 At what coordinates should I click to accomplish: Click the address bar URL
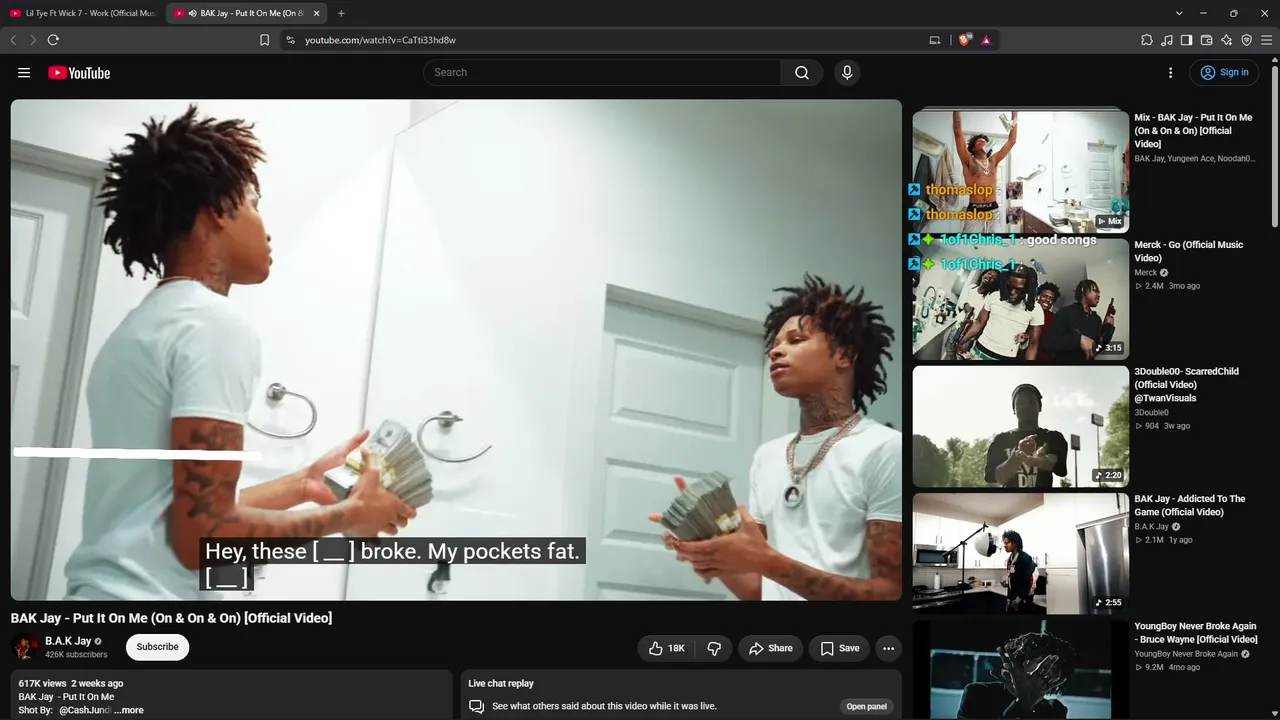coord(380,40)
